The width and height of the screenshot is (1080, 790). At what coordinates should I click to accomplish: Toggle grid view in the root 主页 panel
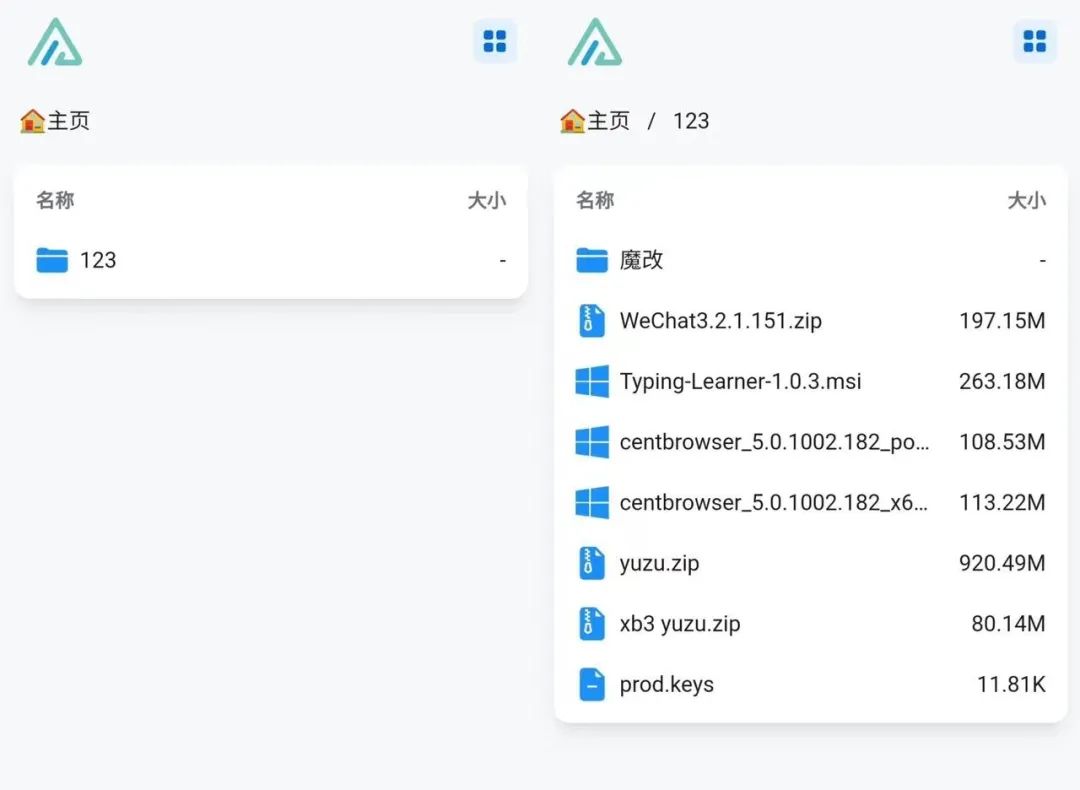tap(495, 41)
